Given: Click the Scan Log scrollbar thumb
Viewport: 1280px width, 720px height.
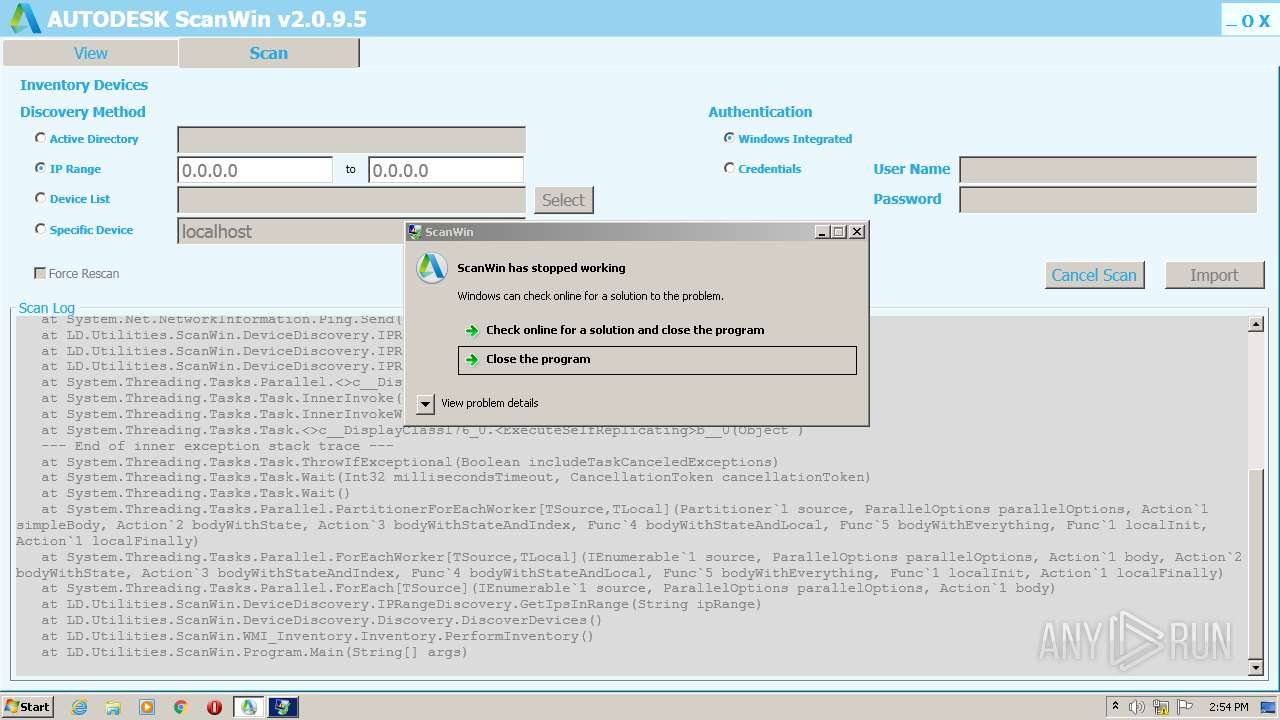Looking at the screenshot, I should (1256, 562).
